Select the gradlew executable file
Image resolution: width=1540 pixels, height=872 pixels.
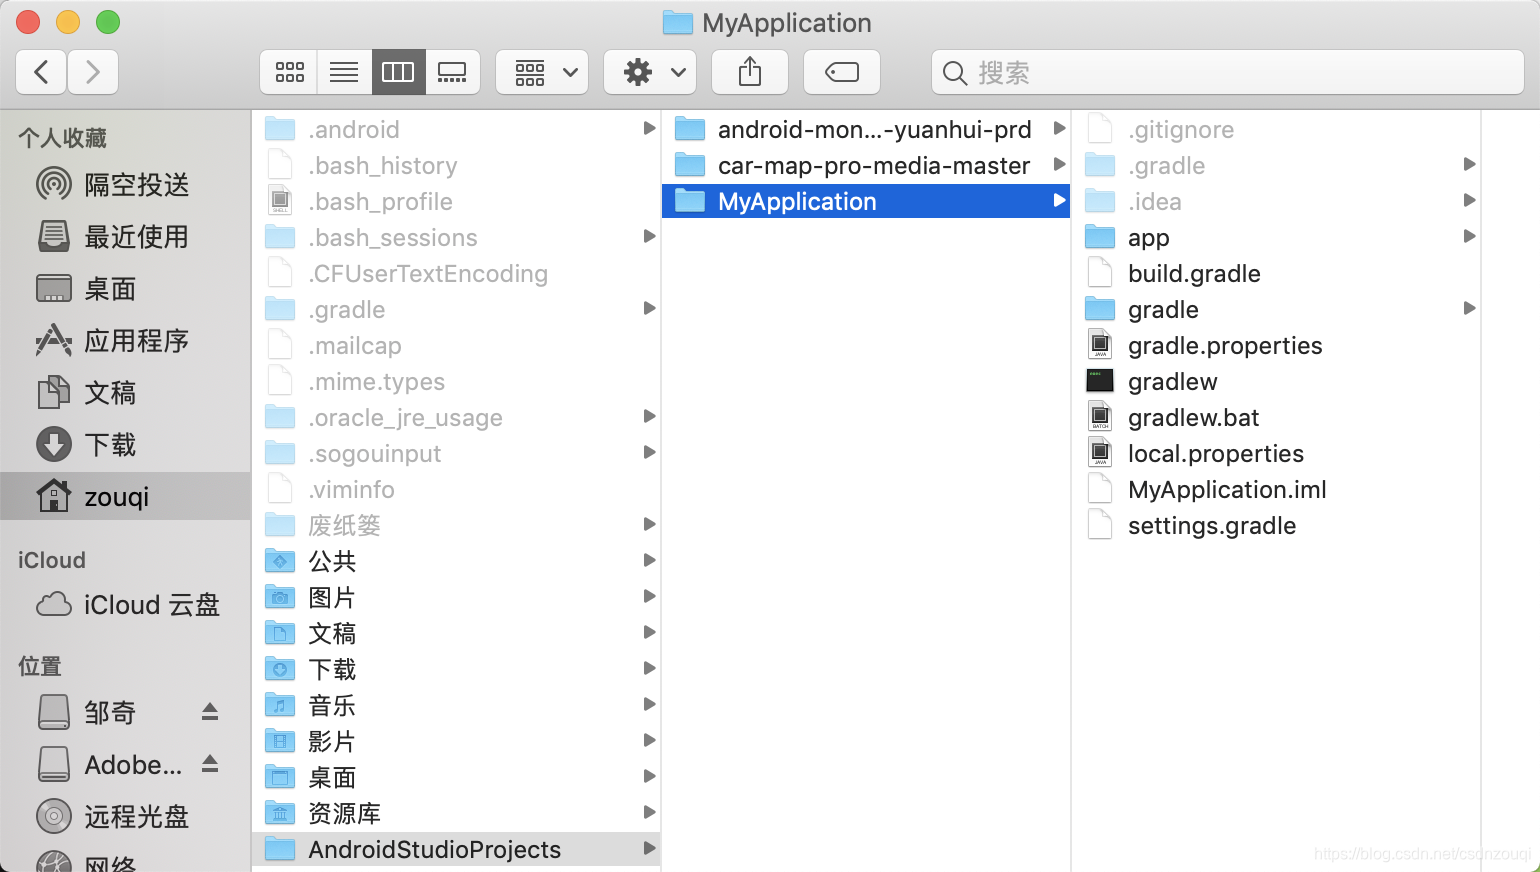tap(1278, 381)
